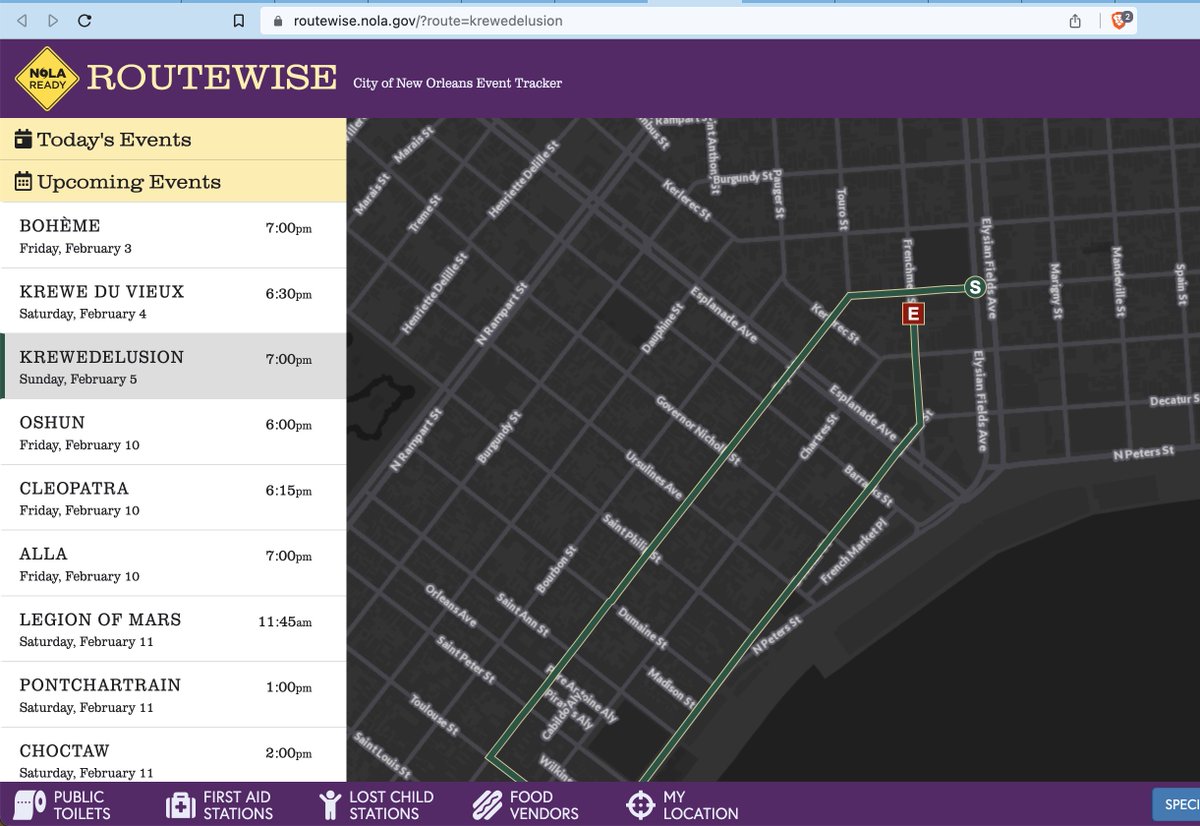Screen dimensions: 1200x826
Task: Click the padlock site security icon
Action: pyautogui.click(x=279, y=20)
